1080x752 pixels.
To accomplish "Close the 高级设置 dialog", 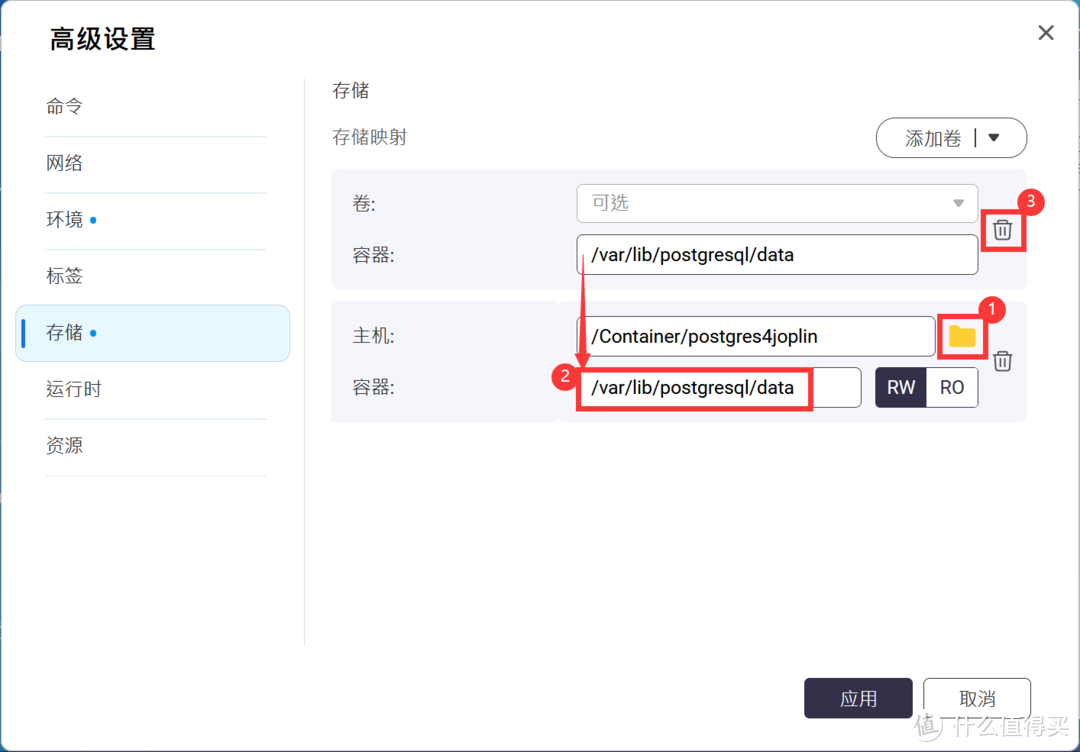I will click(1045, 32).
